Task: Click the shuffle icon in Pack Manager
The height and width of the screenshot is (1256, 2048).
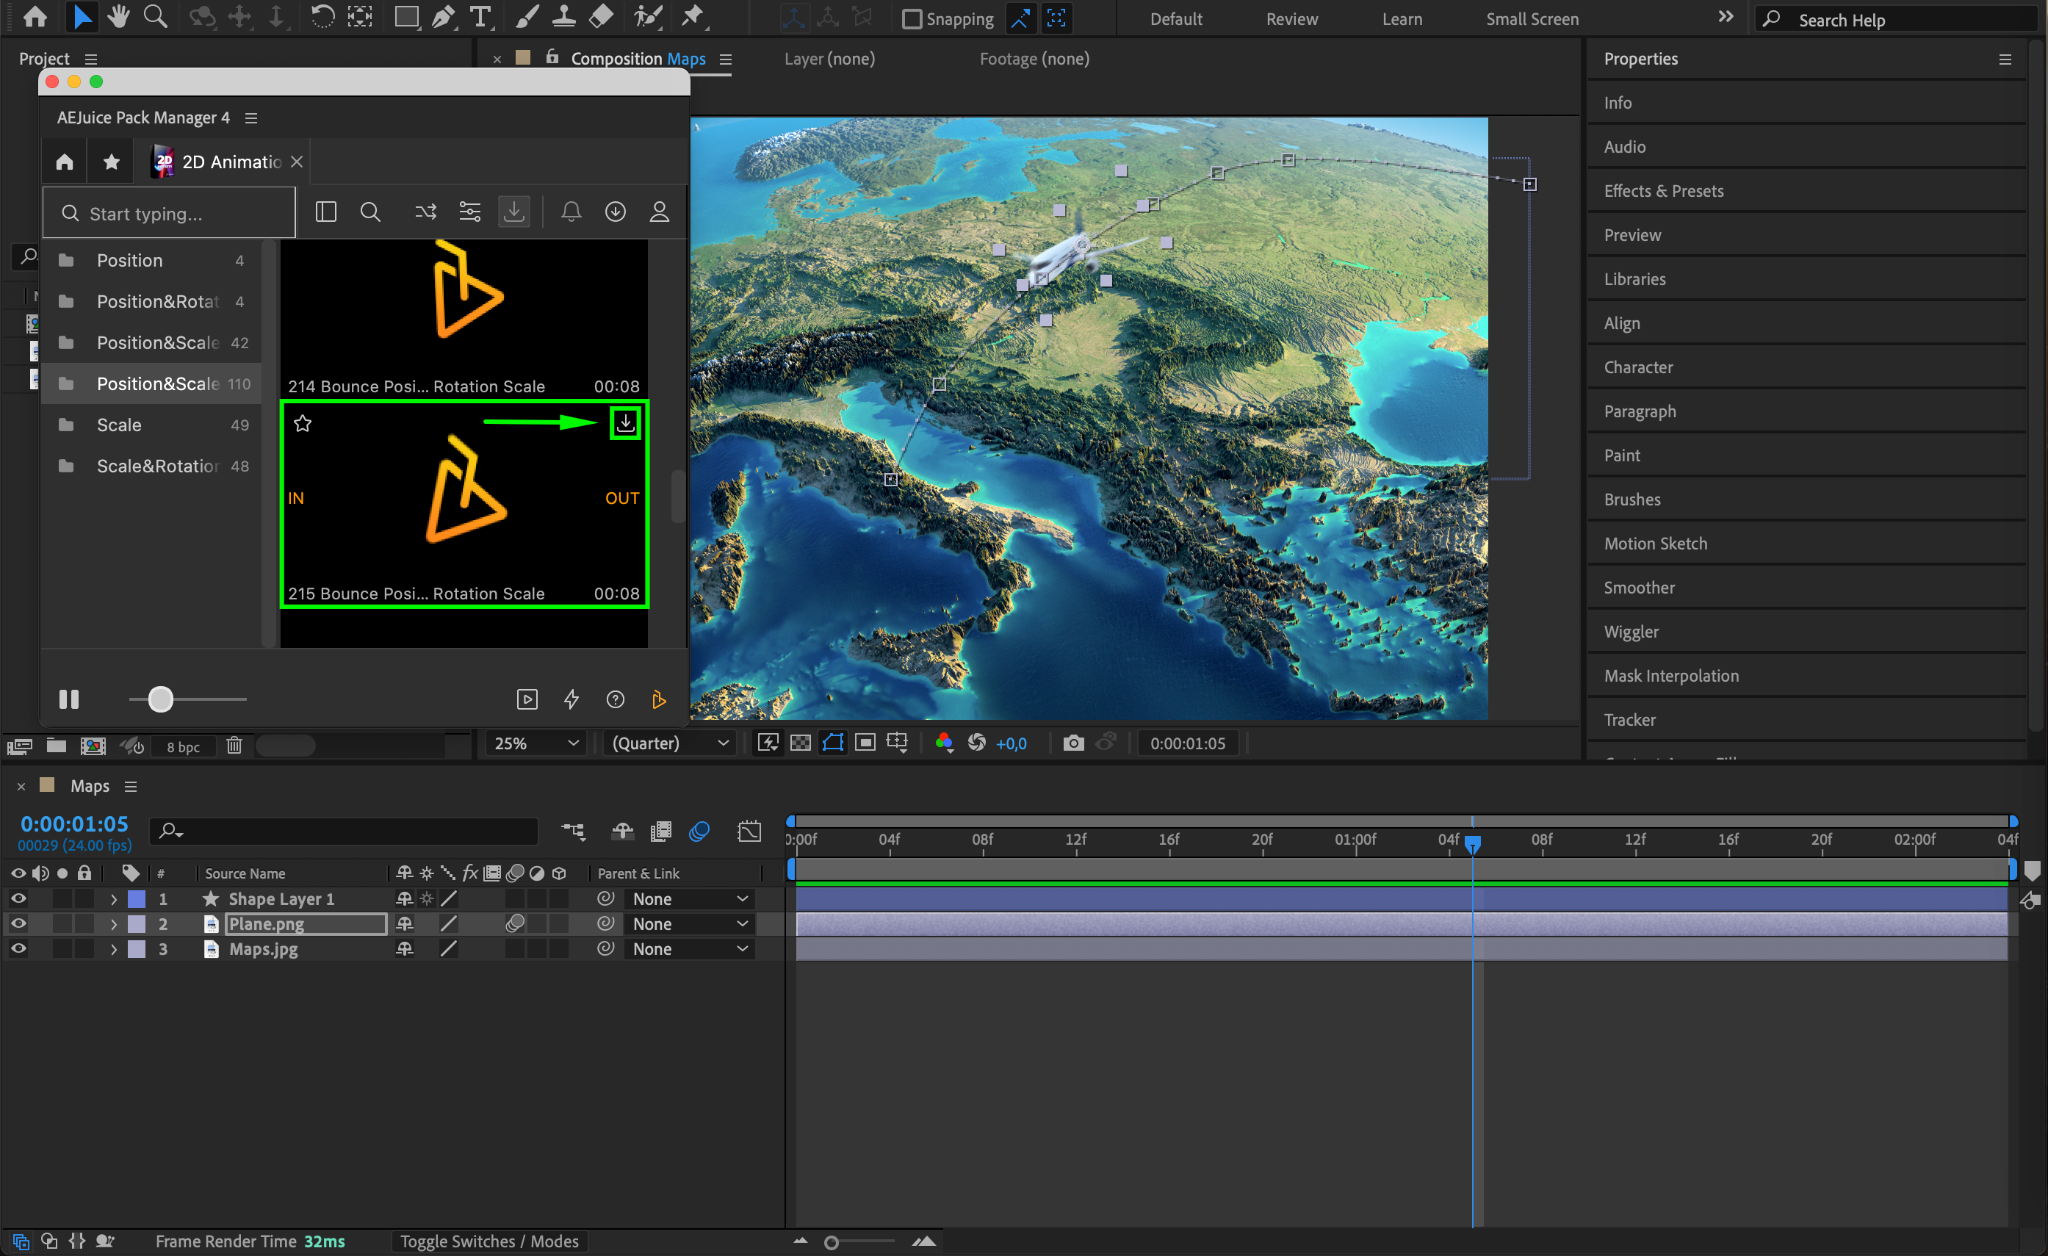Action: [426, 212]
